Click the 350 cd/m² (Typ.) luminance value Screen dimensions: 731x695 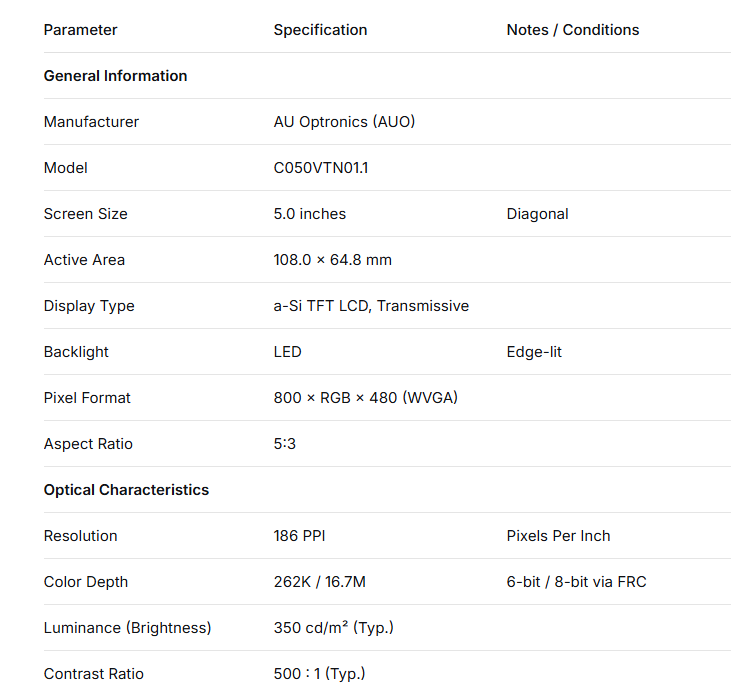click(333, 628)
